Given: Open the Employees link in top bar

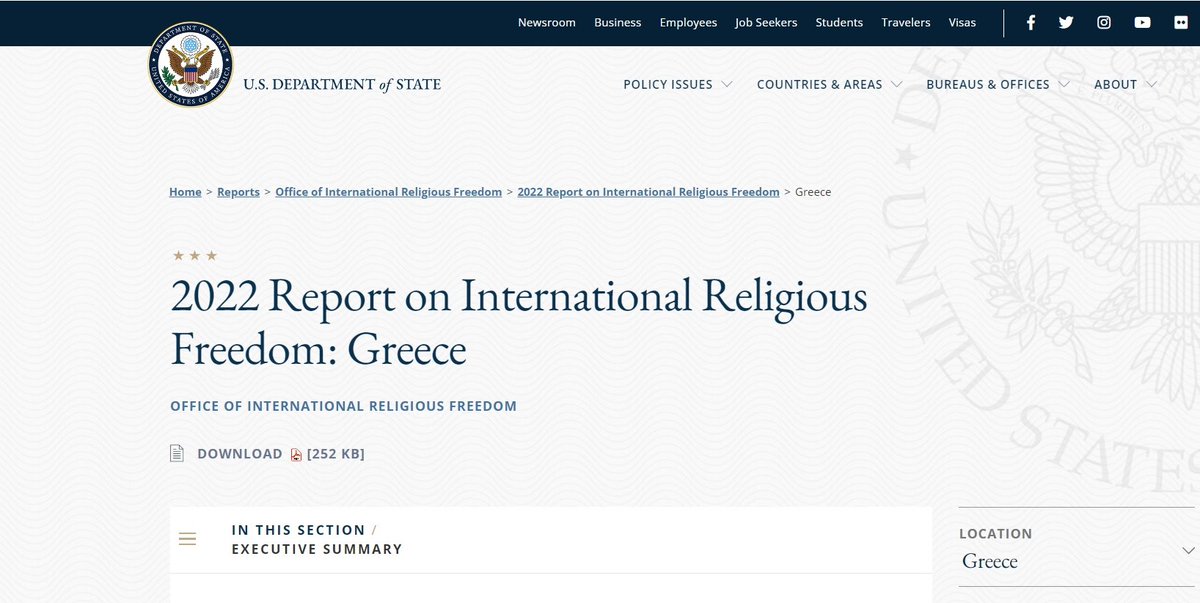Looking at the screenshot, I should click(x=688, y=22).
